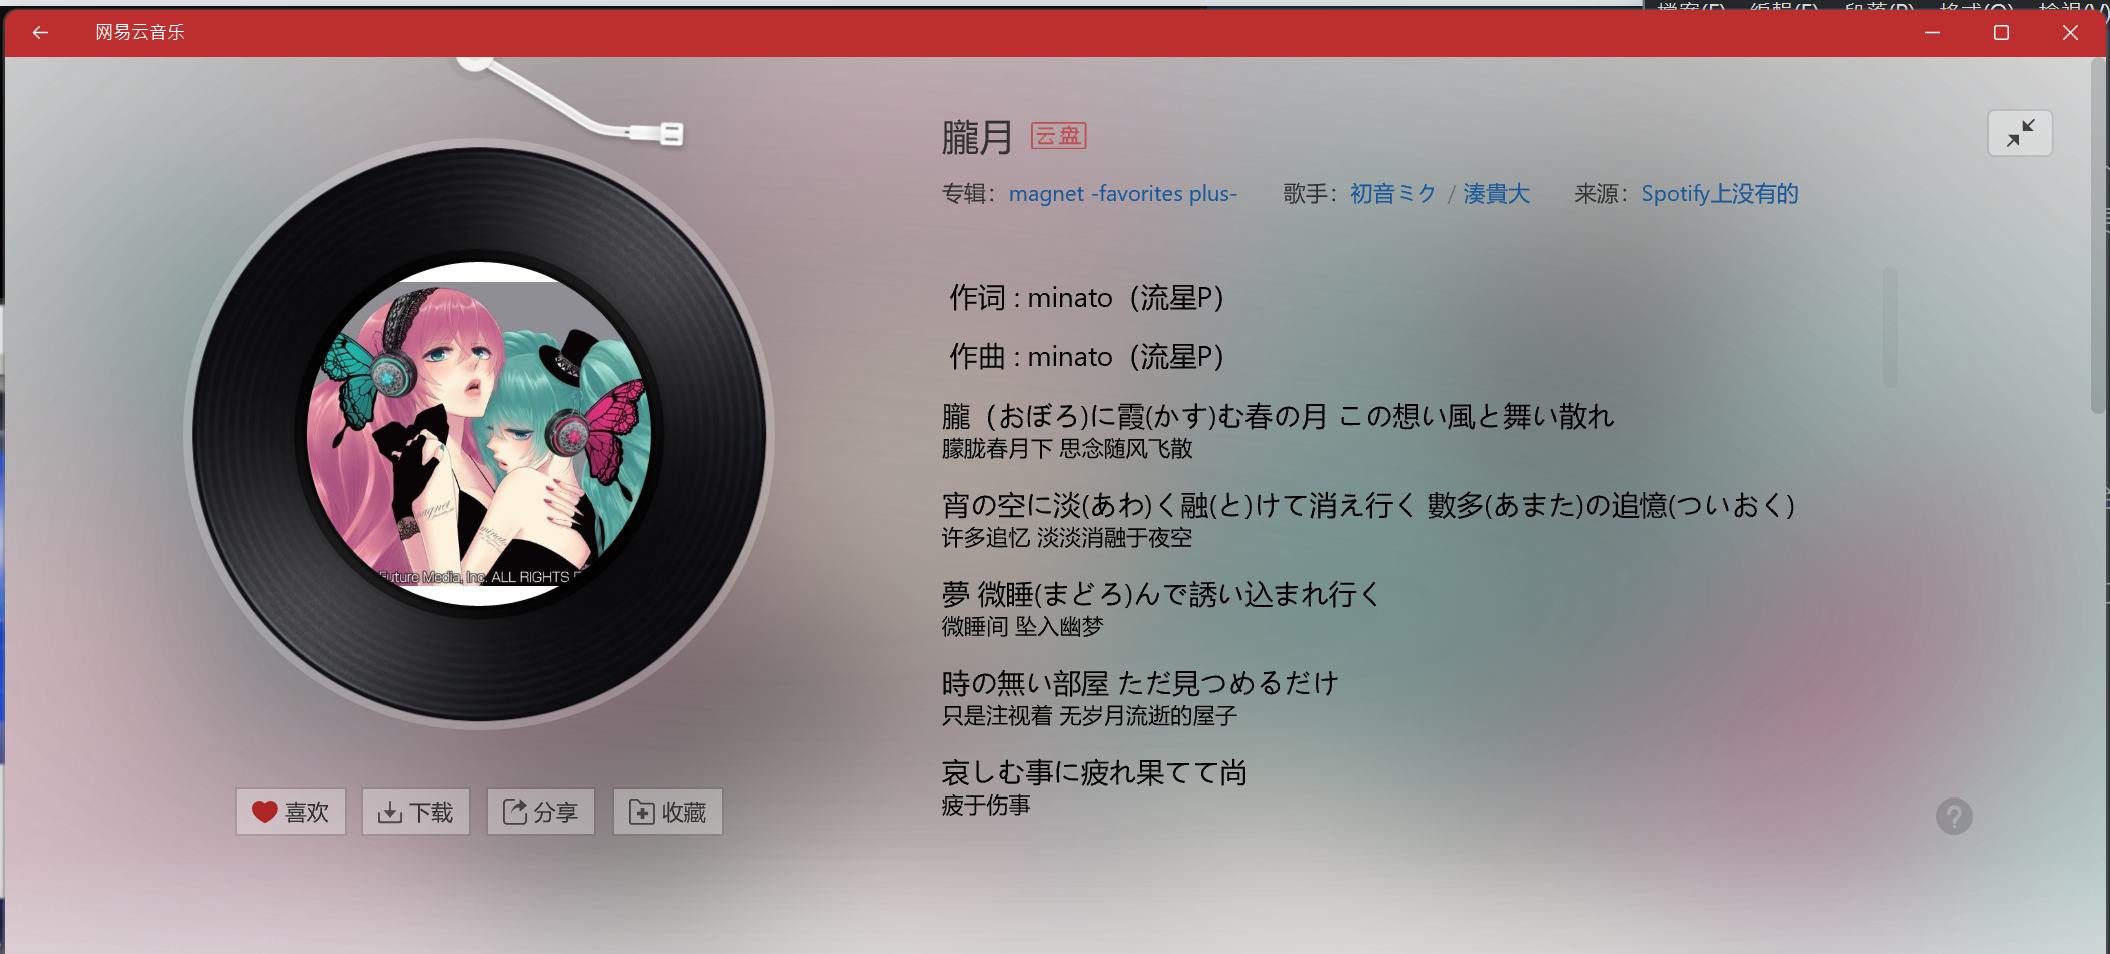
Task: Click the heart 喜欢 like button
Action: click(291, 812)
